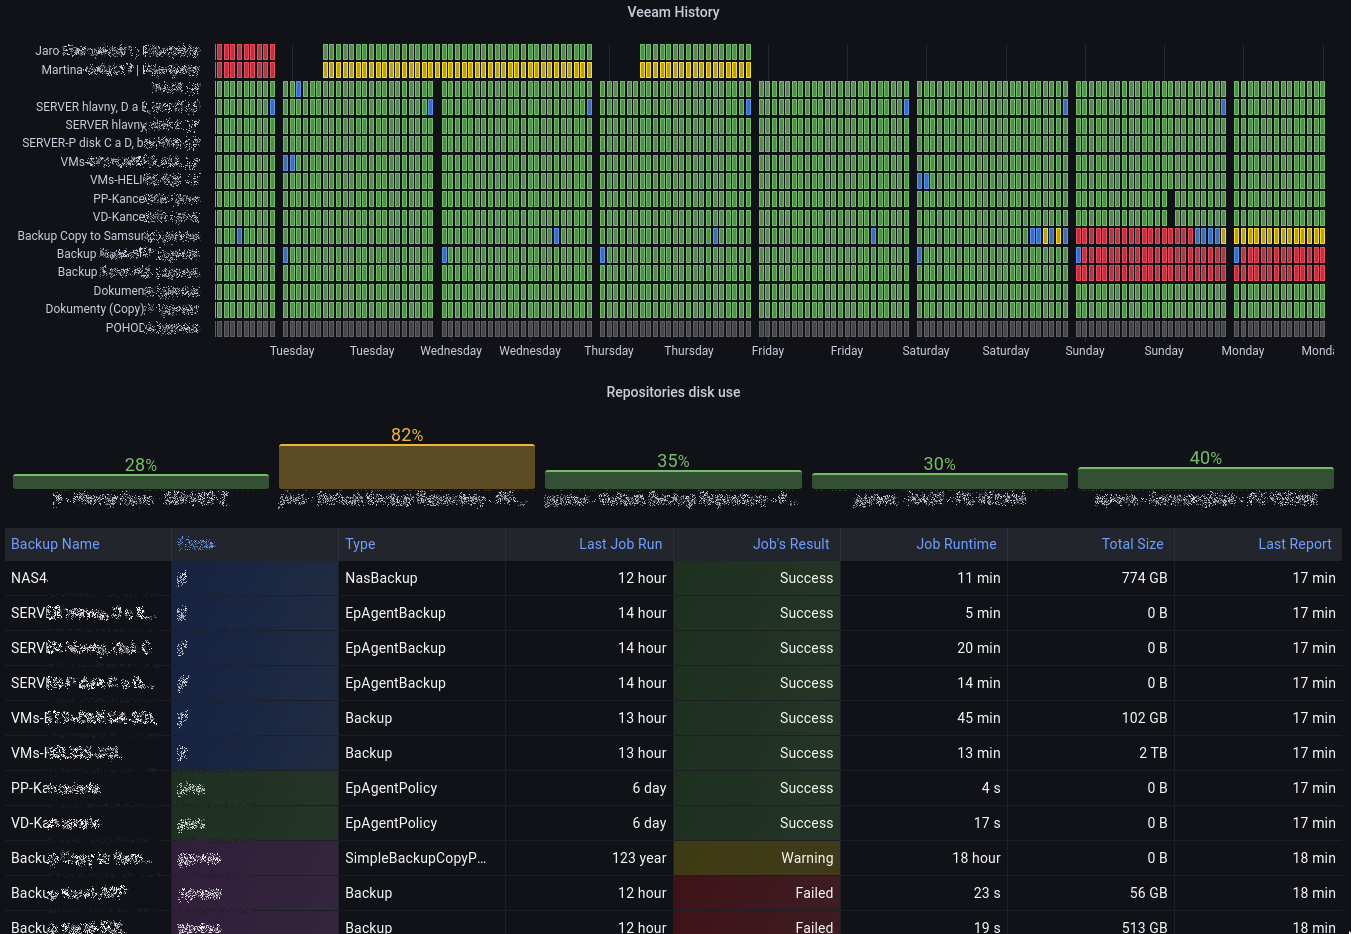Click Dokumenty (Copy) history row label
The width and height of the screenshot is (1351, 934).
[x=122, y=309]
